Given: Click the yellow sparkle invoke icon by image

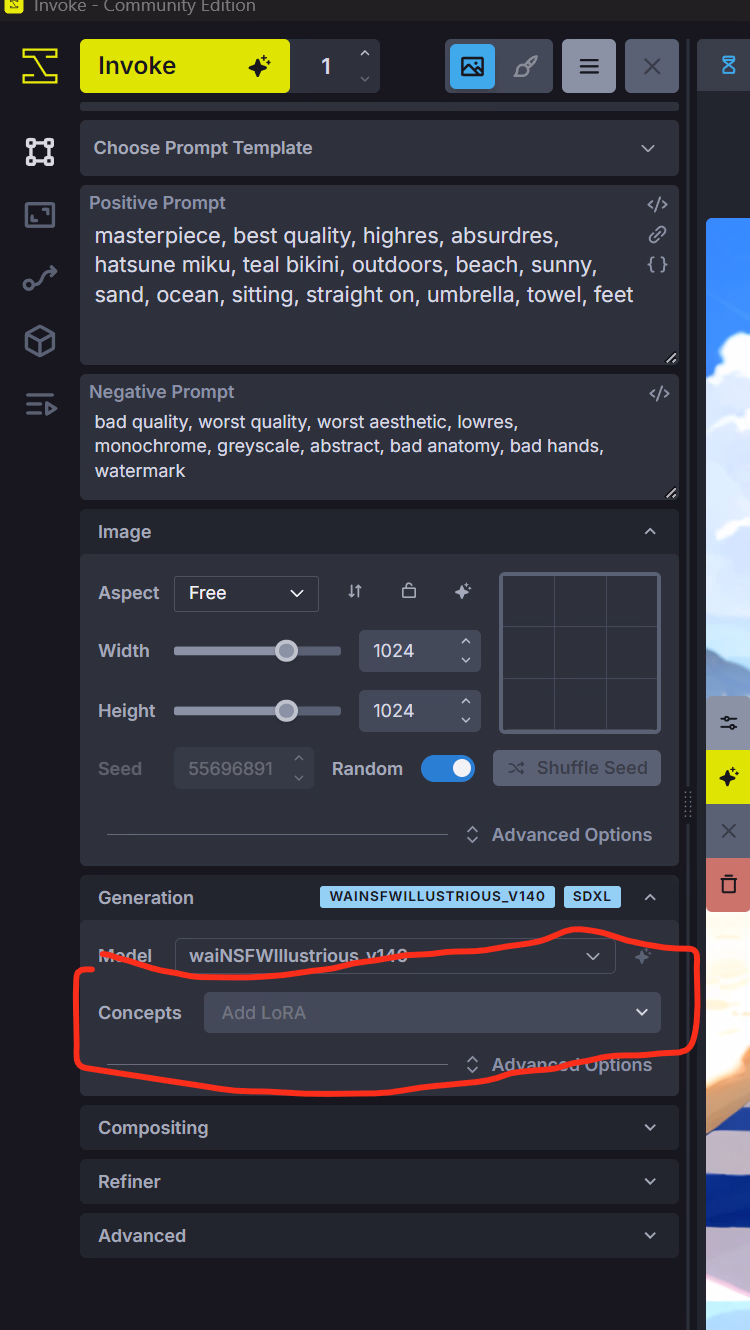Looking at the screenshot, I should 728,776.
